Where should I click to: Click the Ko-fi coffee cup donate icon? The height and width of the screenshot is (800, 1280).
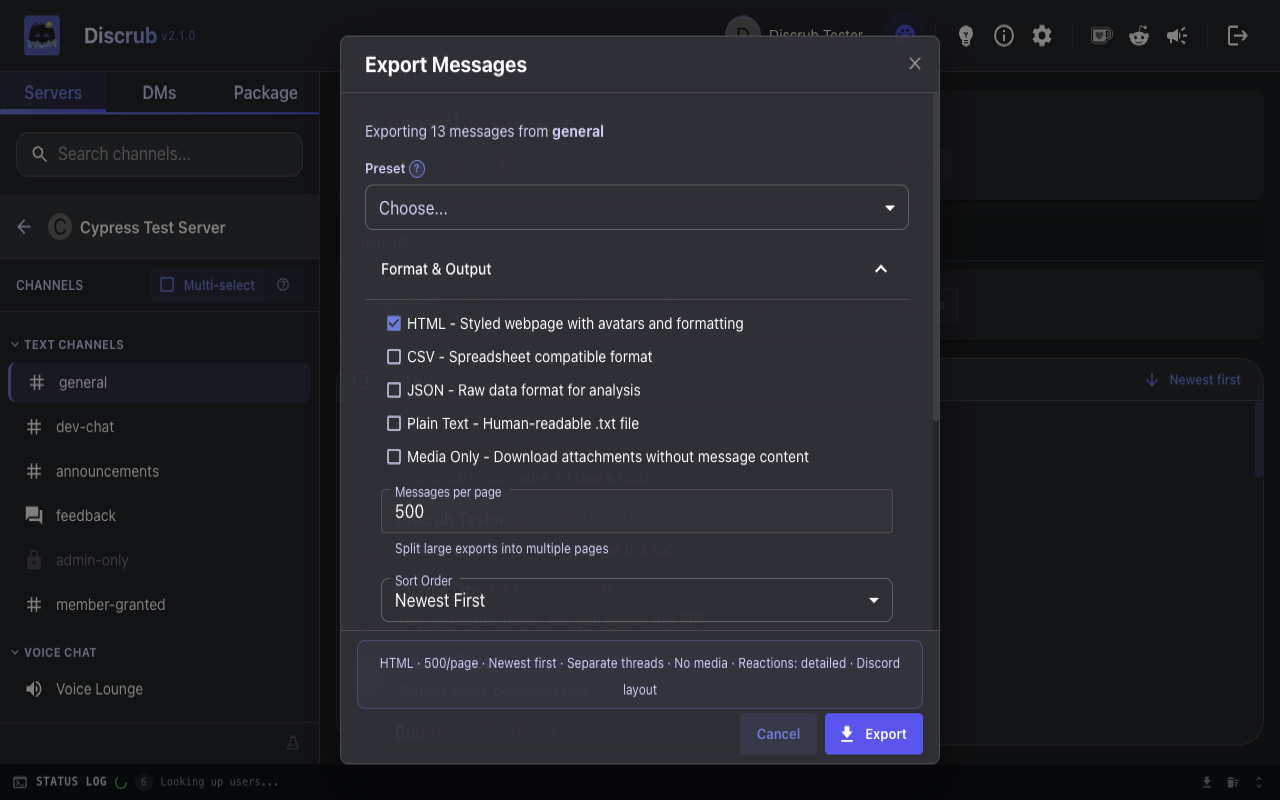tap(1101, 36)
